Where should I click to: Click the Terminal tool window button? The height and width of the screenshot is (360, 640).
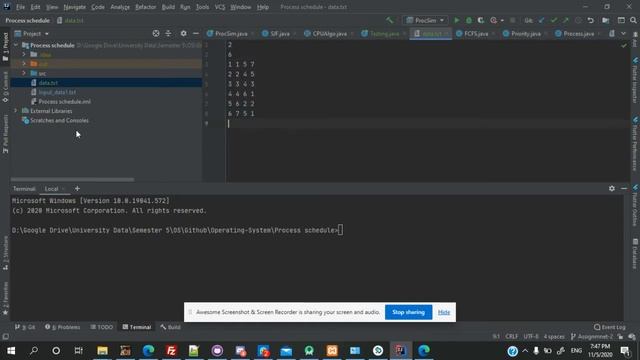137,327
